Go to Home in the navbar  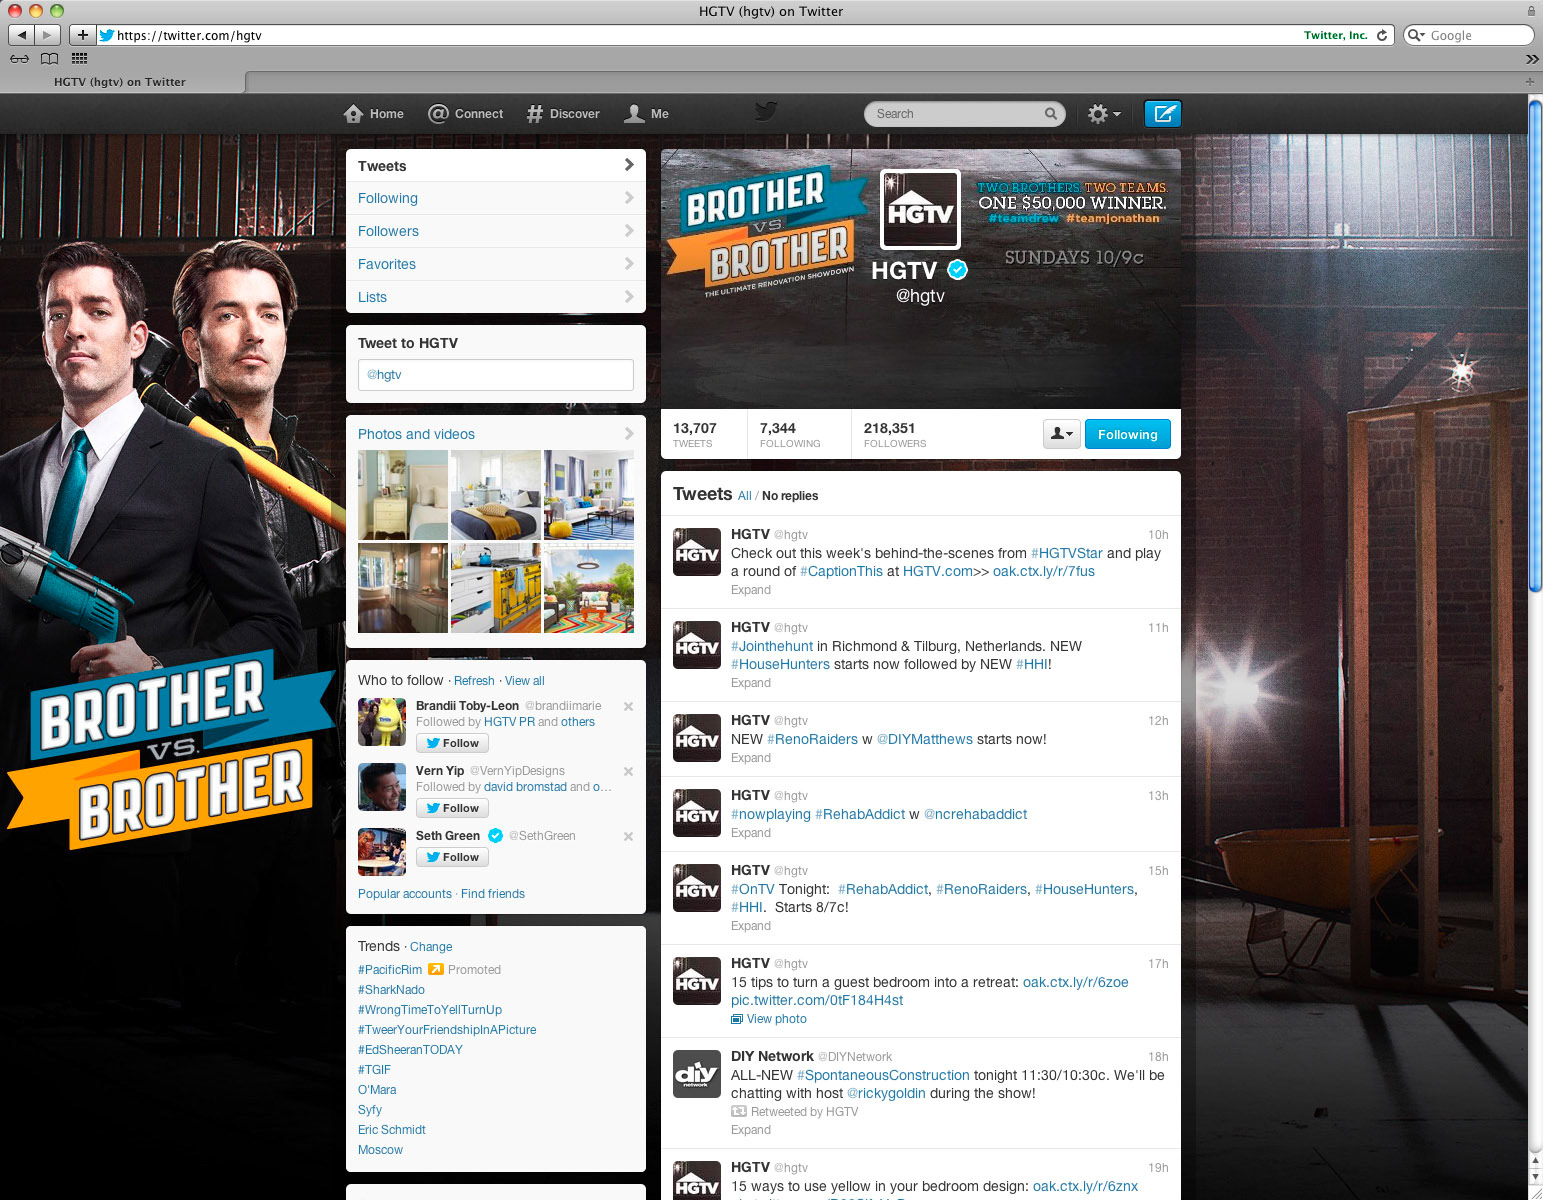pos(374,114)
